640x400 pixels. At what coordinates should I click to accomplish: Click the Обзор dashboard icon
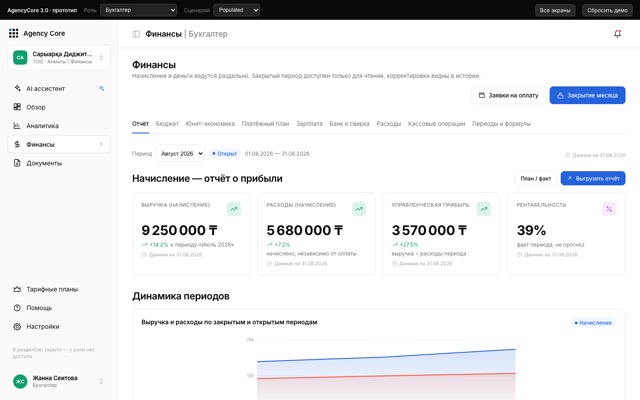[x=17, y=107]
